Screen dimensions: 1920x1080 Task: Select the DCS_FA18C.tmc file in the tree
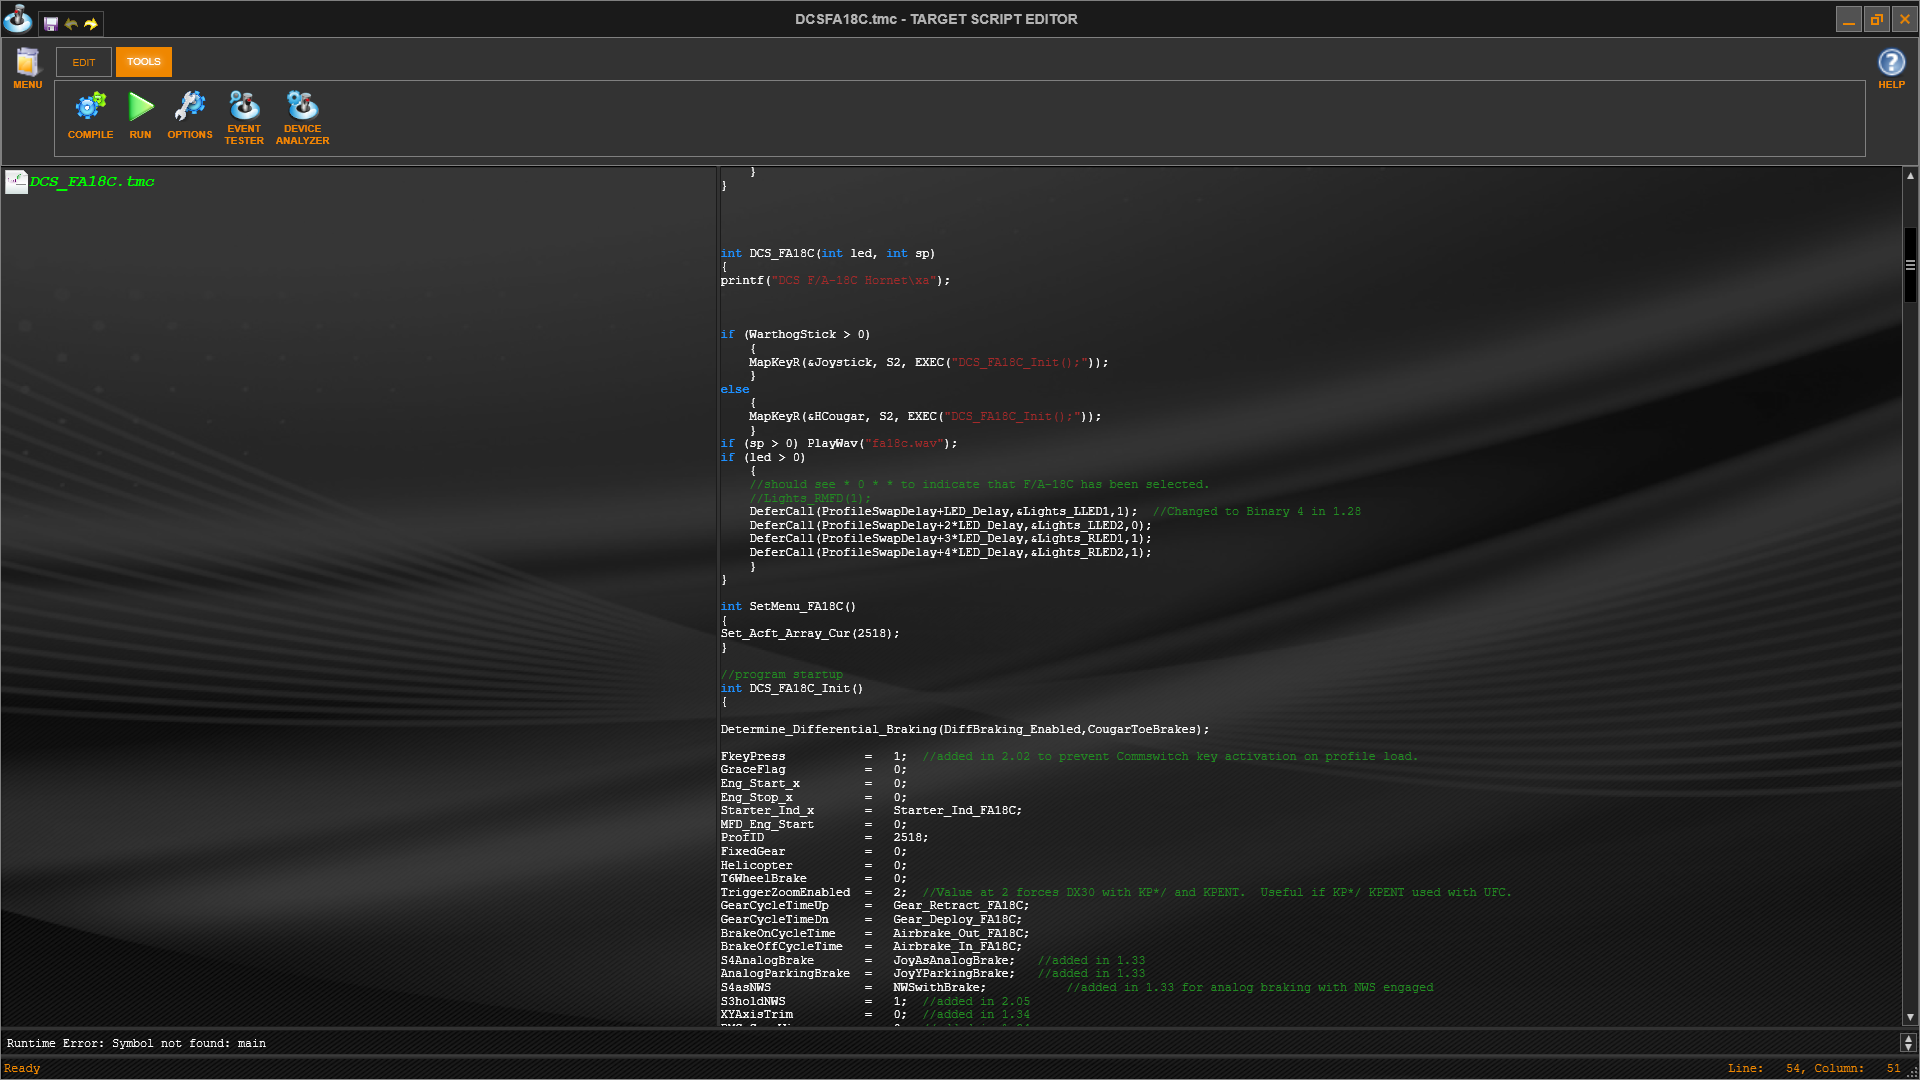(x=92, y=182)
